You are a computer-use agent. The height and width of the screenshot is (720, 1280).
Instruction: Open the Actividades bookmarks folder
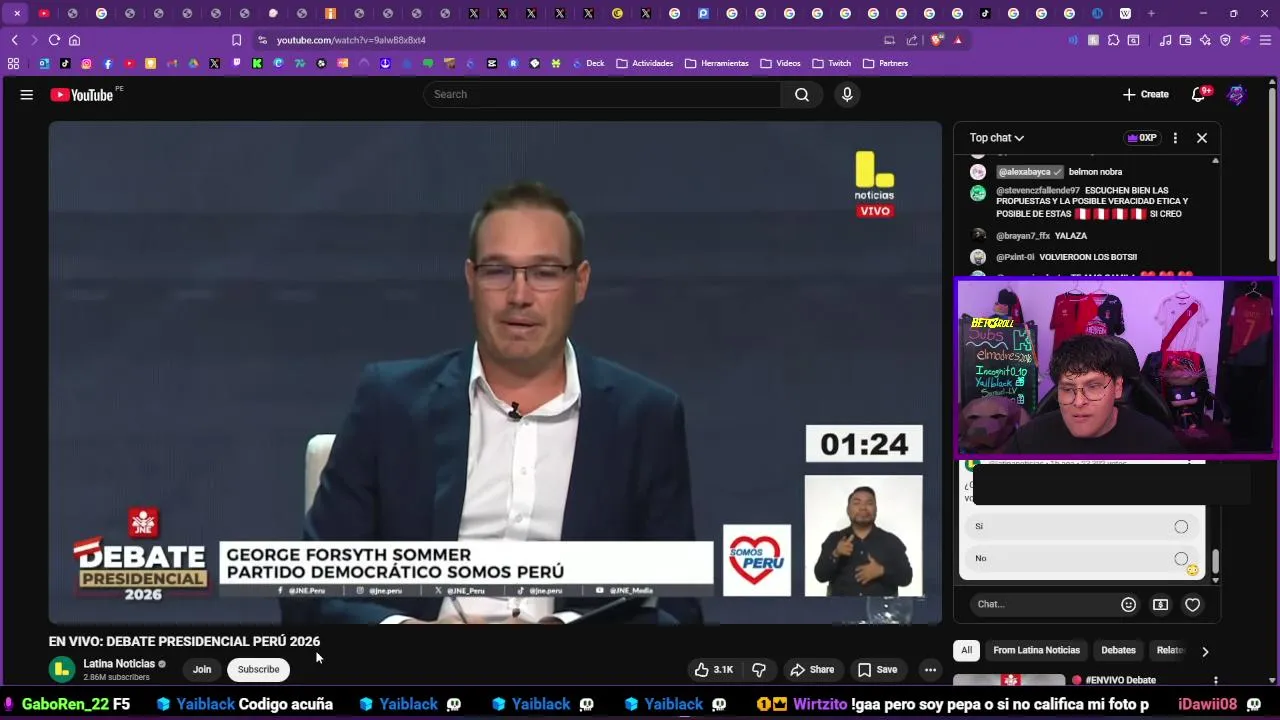645,63
